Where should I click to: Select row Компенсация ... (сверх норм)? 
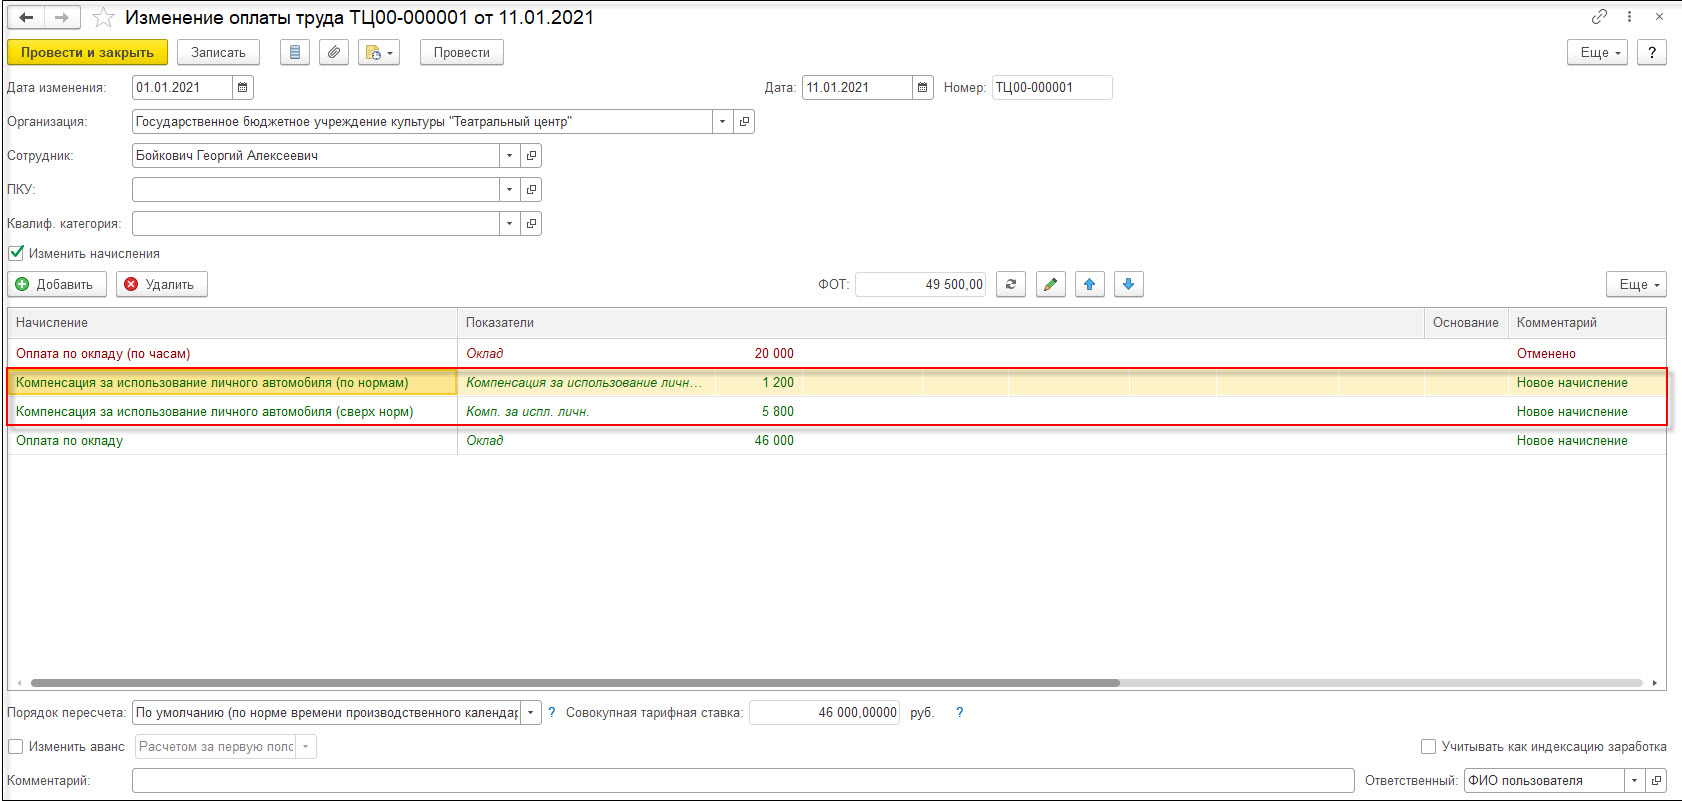[837, 411]
